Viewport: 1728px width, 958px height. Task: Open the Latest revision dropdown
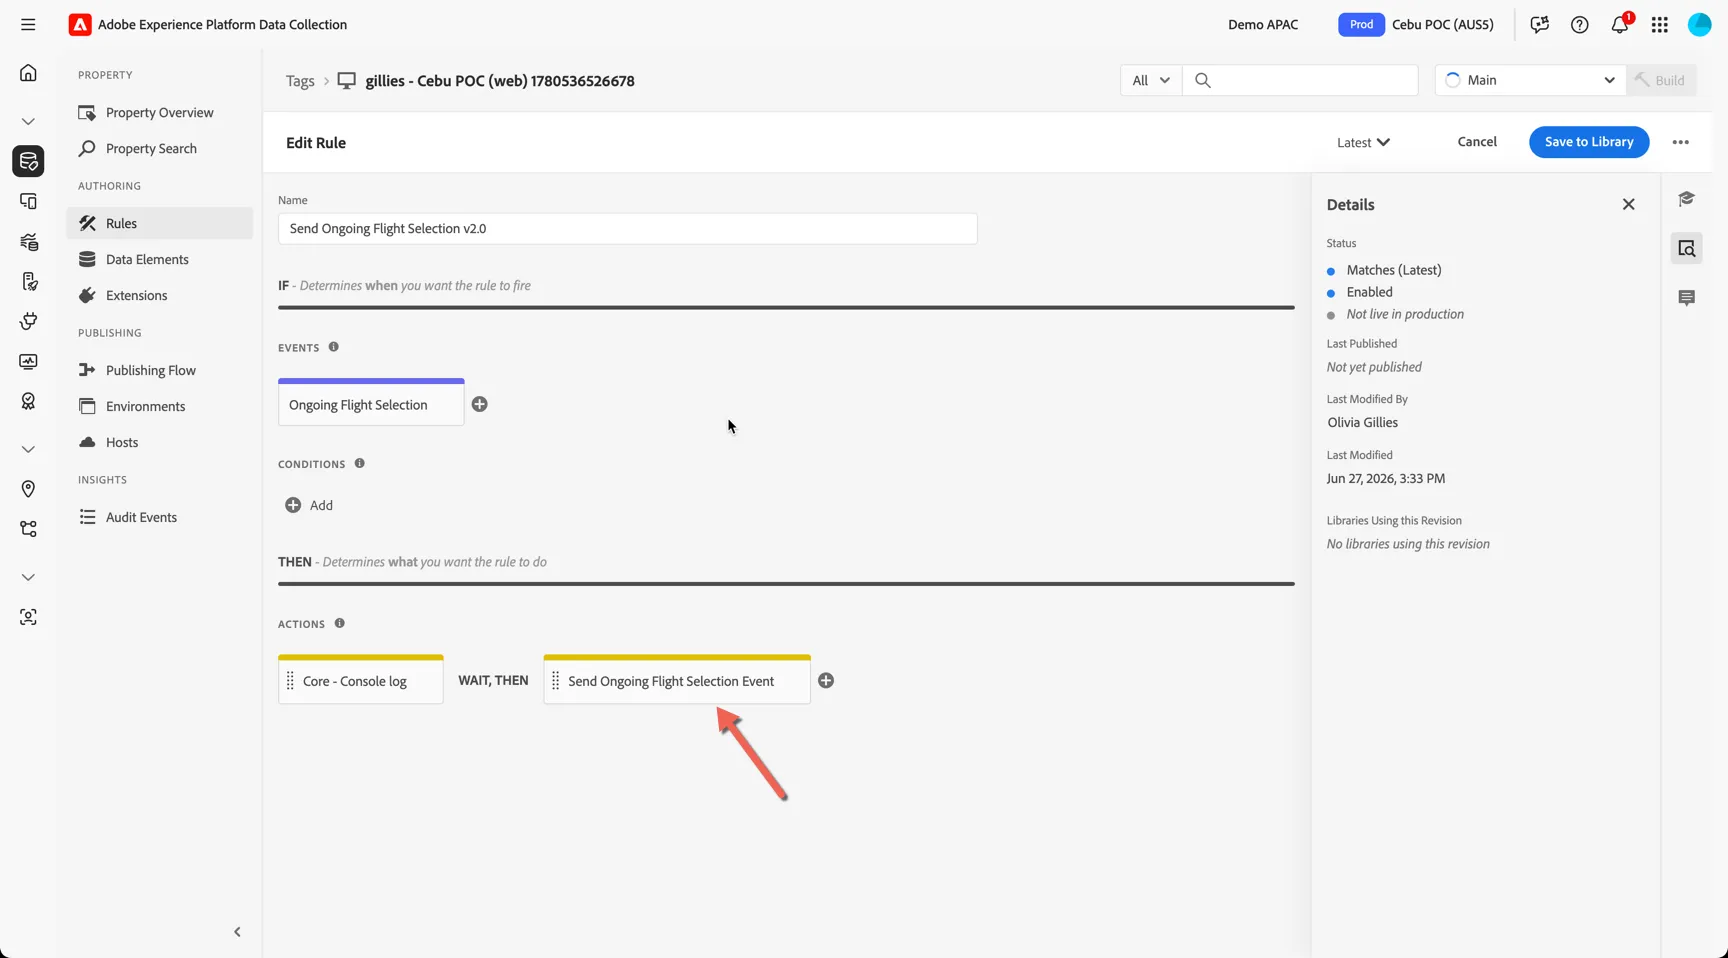[1364, 142]
